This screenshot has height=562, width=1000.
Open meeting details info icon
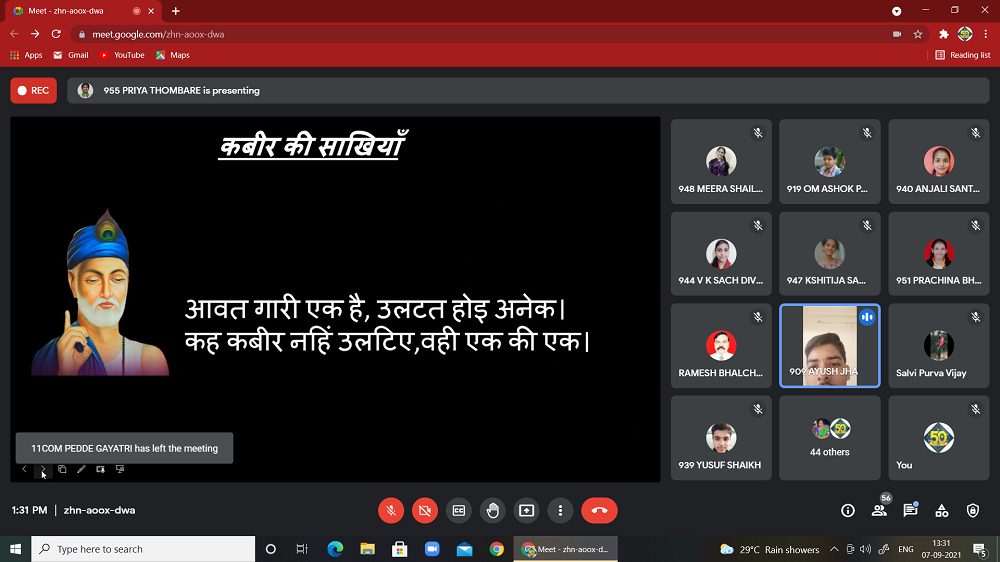point(848,510)
